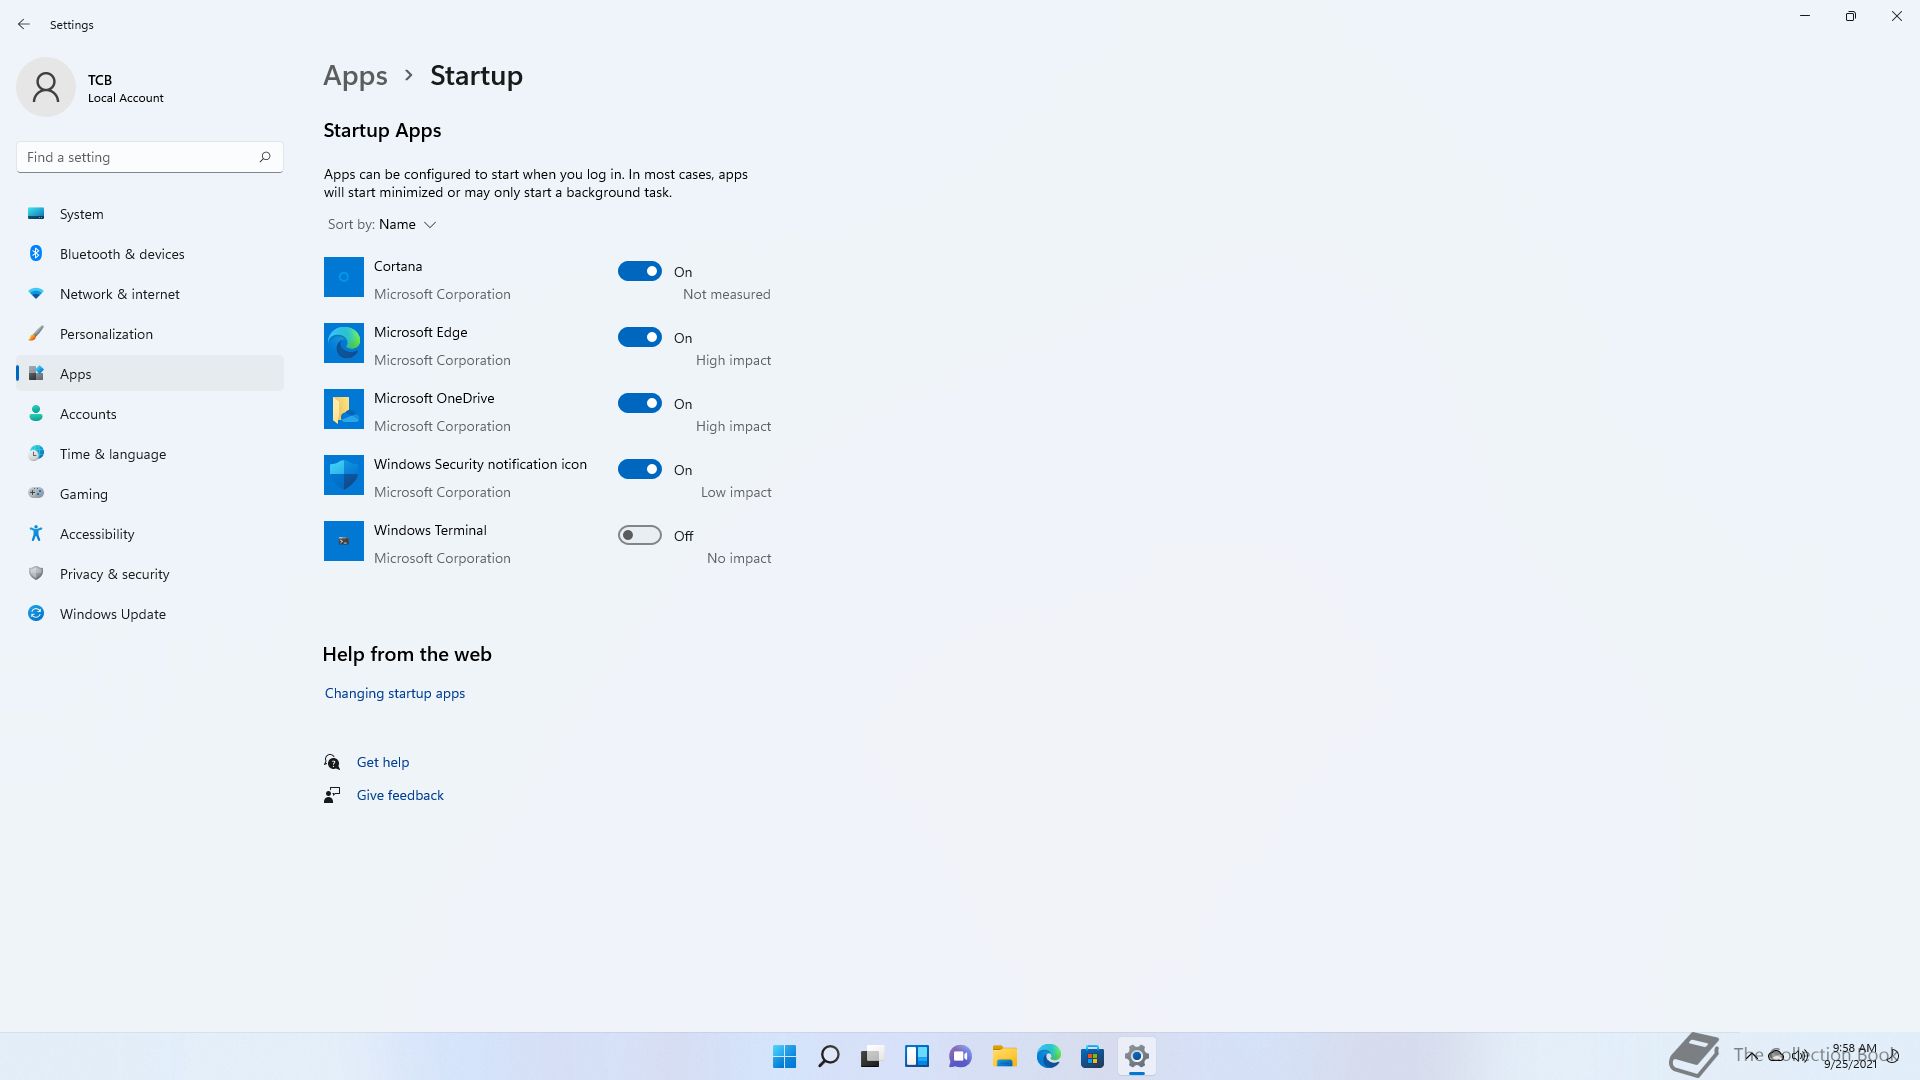
Task: Click the Get help icon
Action: 332,762
